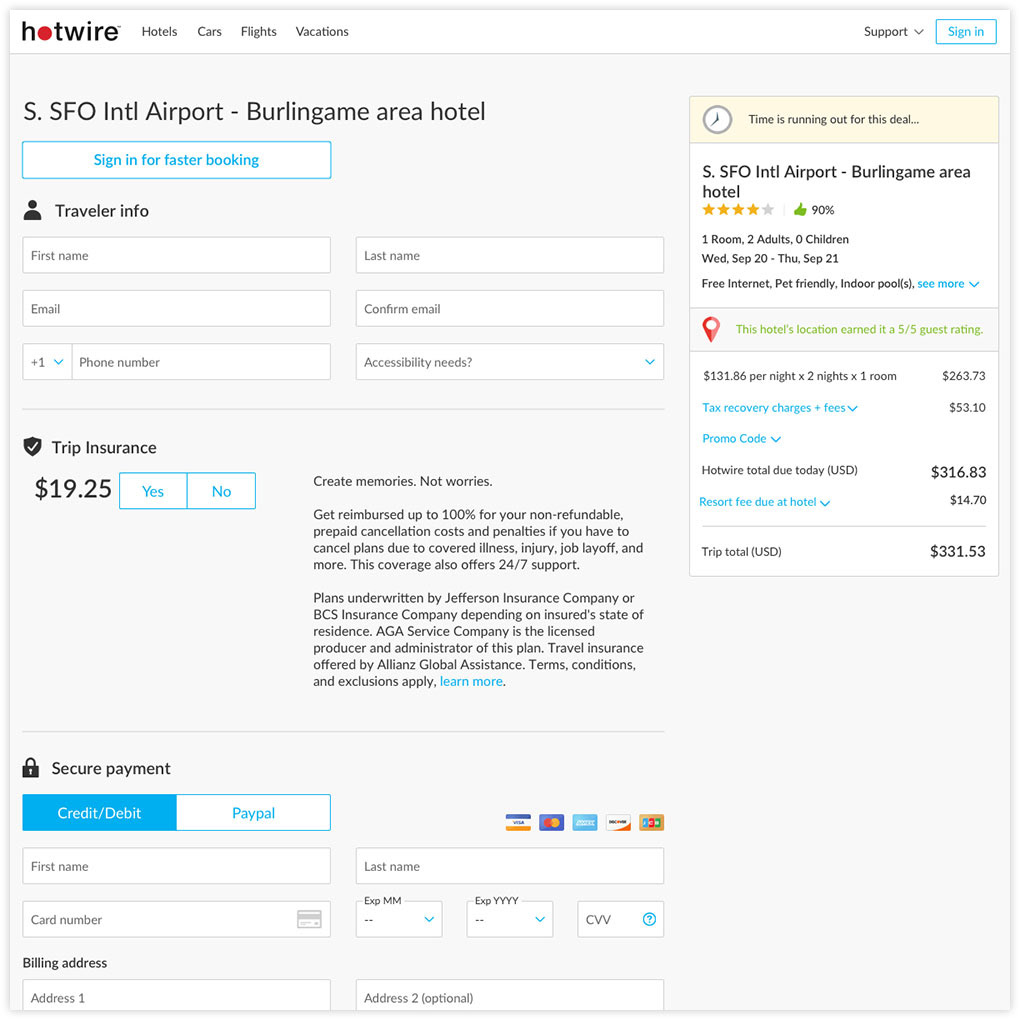Expand the Promo Code section
This screenshot has width=1020, height=1020.
741,439
